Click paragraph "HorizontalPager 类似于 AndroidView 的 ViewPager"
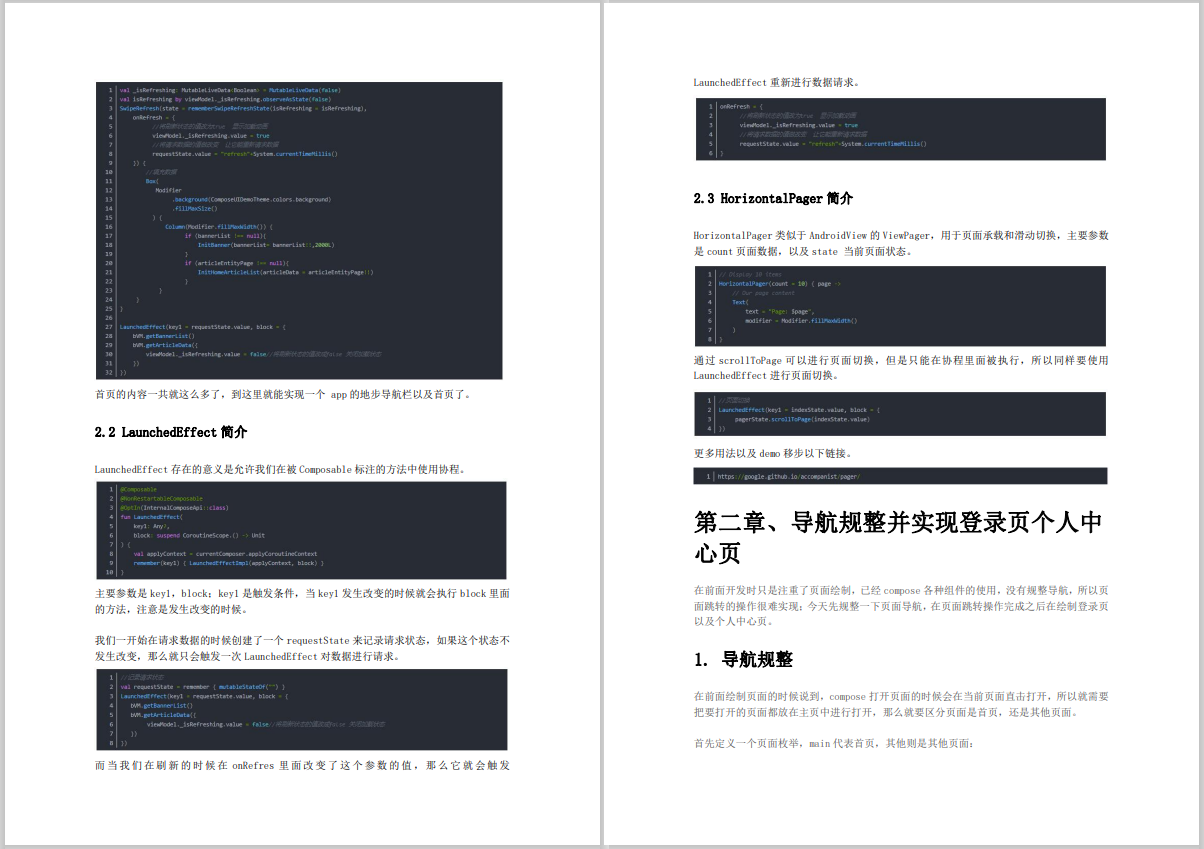1204x849 pixels. (x=901, y=243)
